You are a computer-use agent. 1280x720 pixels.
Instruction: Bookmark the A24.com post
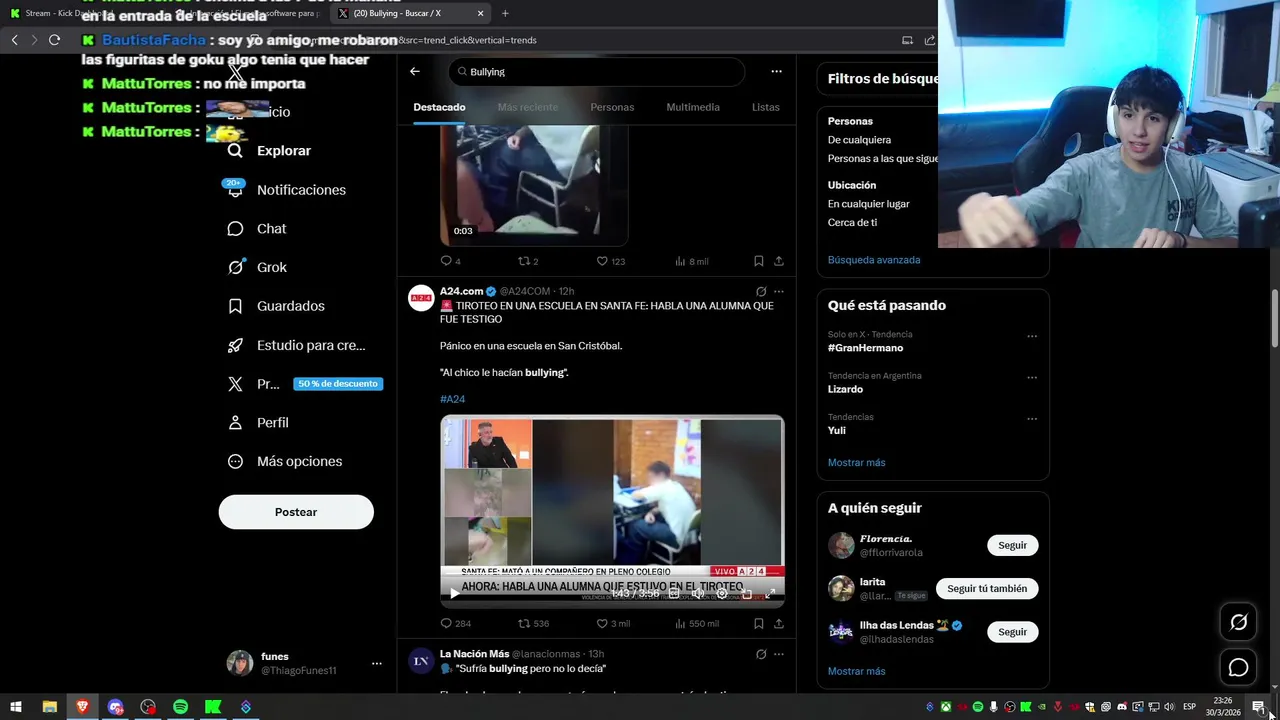click(x=759, y=623)
